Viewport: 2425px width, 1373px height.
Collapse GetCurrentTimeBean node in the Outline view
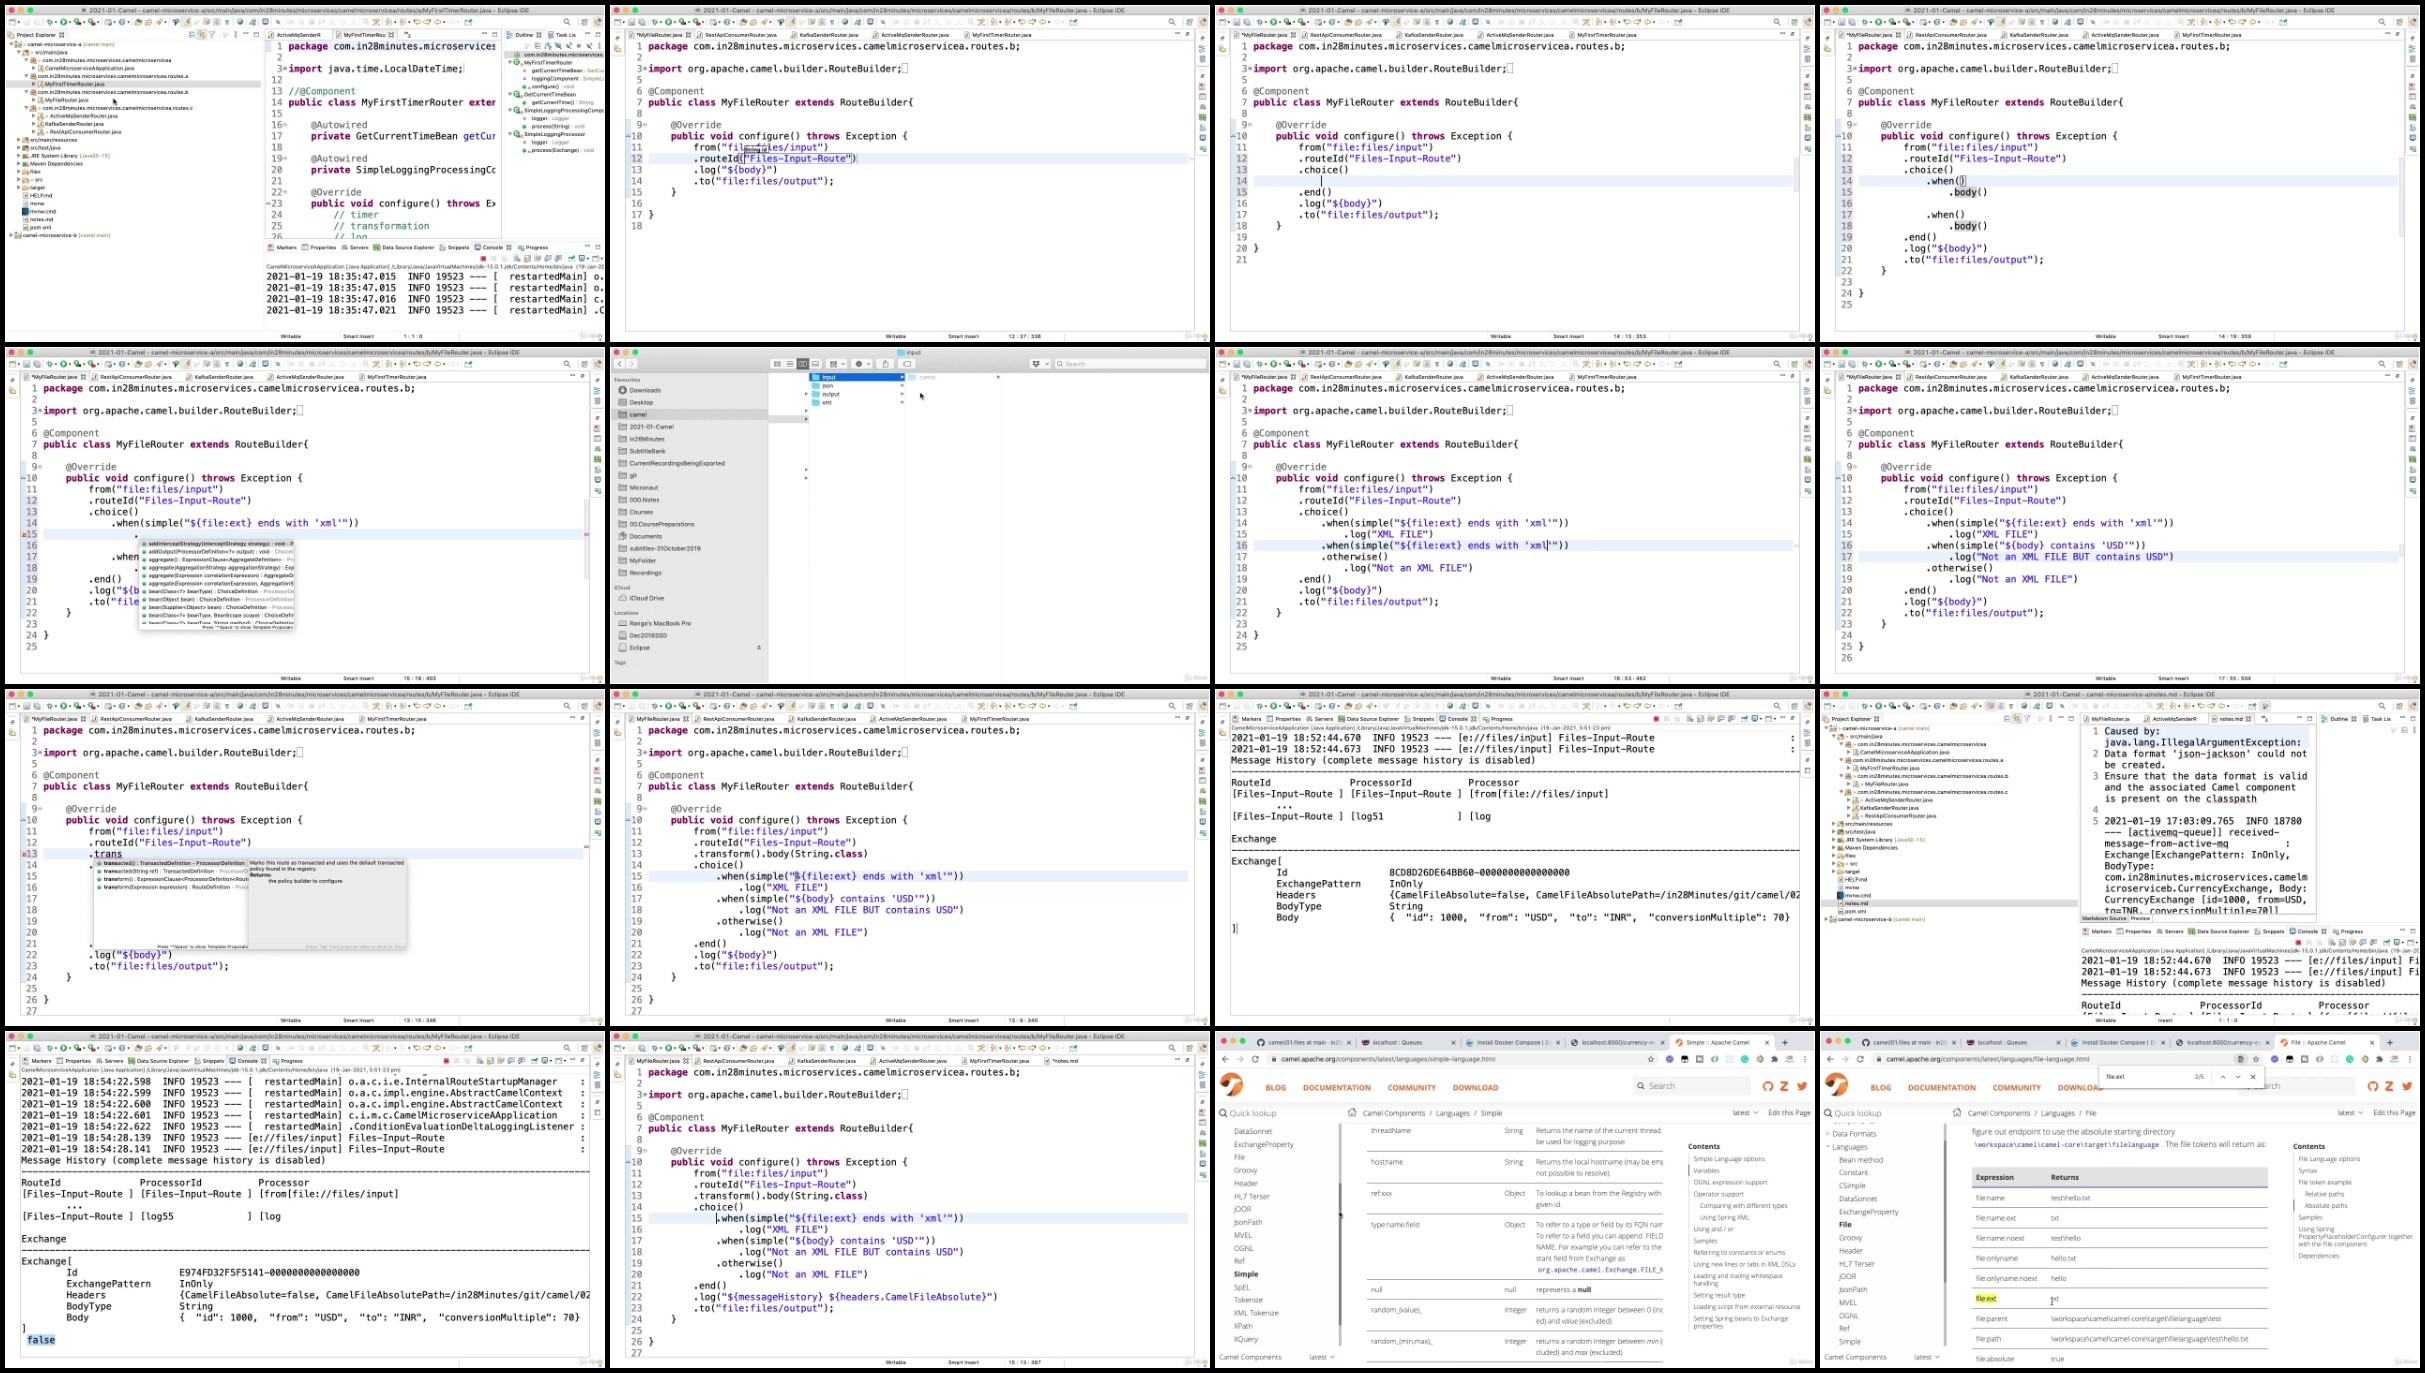click(x=510, y=94)
